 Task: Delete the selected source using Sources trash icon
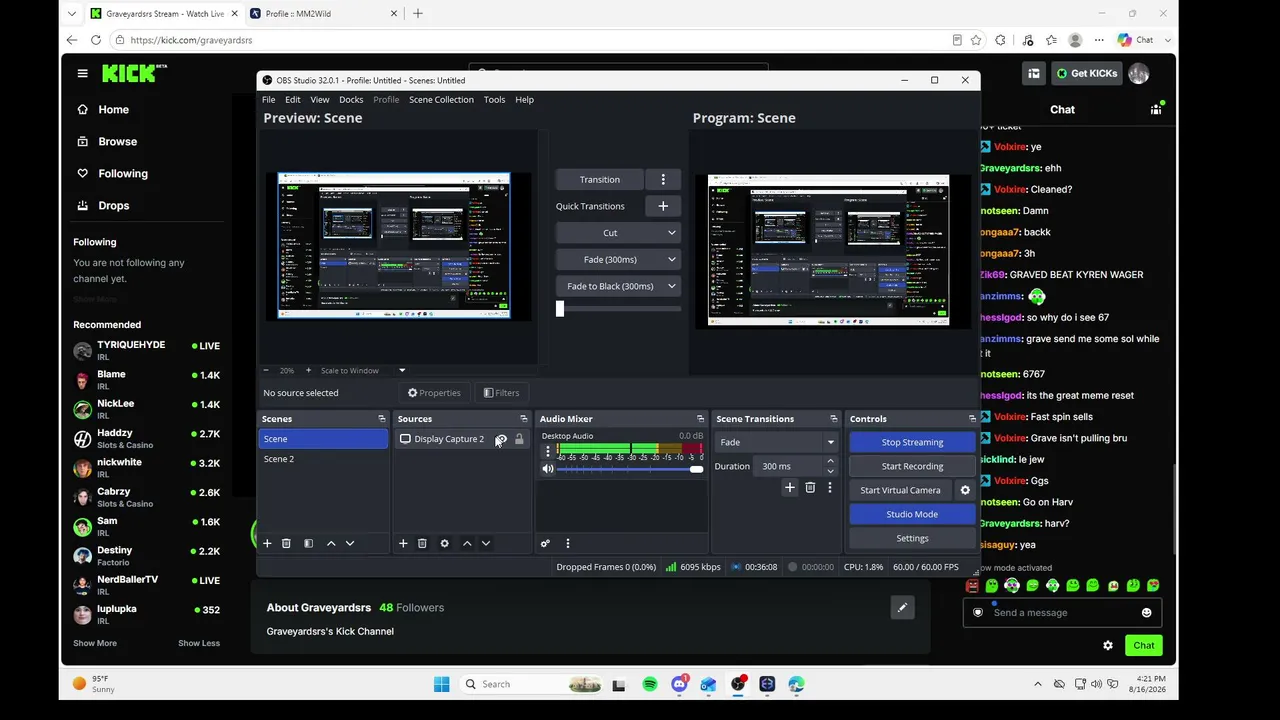point(422,543)
